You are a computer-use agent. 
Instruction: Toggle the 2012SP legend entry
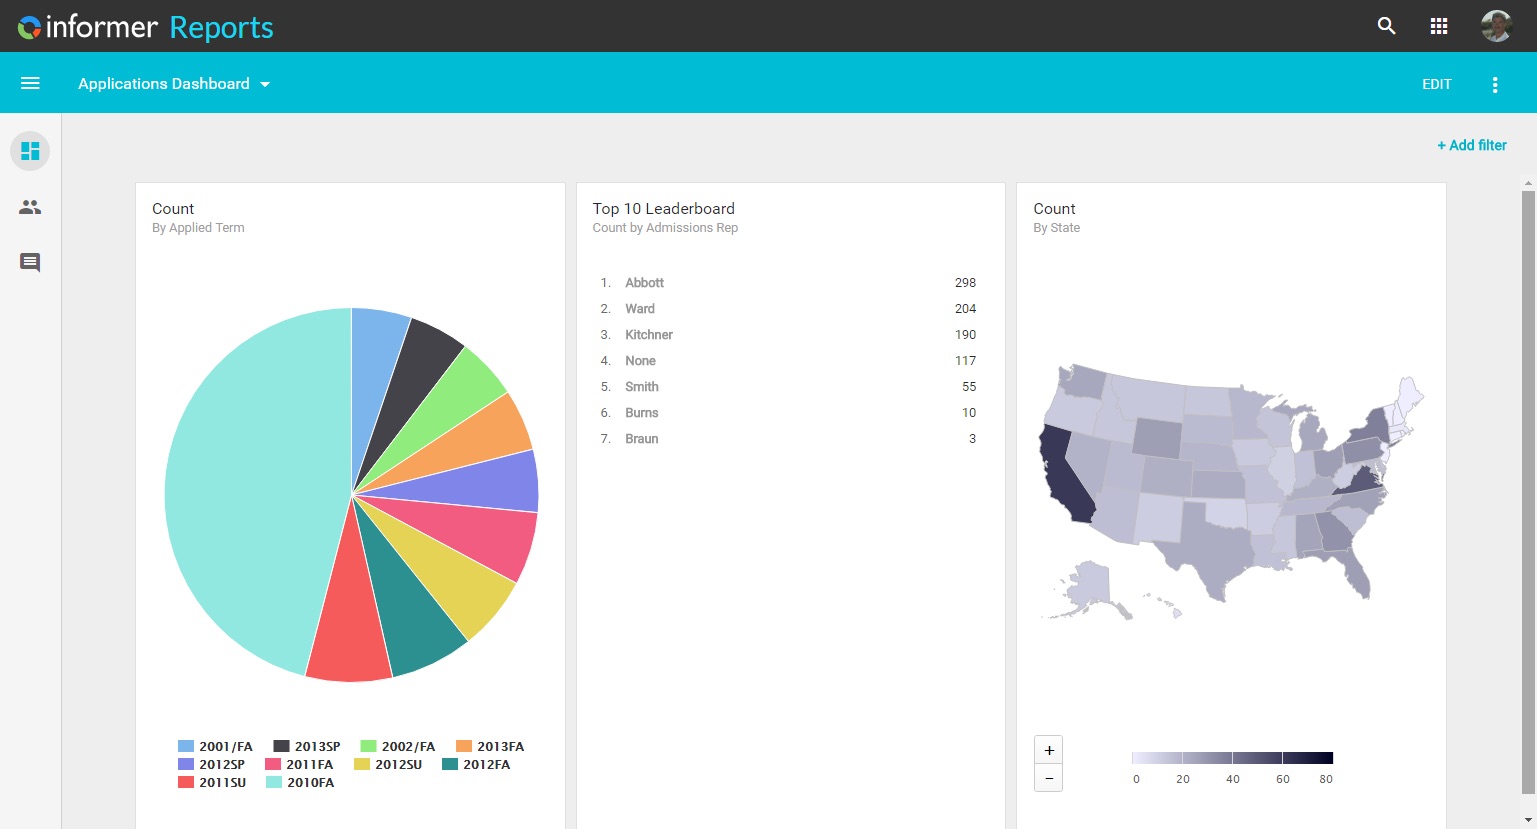[x=212, y=764]
